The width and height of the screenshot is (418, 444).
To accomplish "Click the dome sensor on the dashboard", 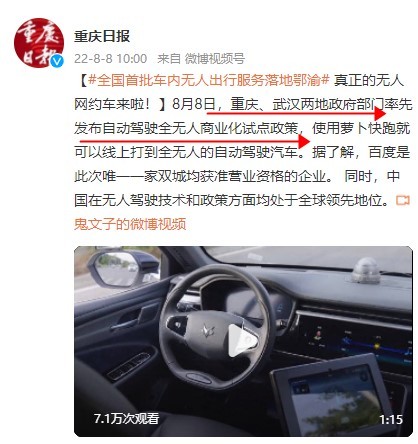I will 365,270.
